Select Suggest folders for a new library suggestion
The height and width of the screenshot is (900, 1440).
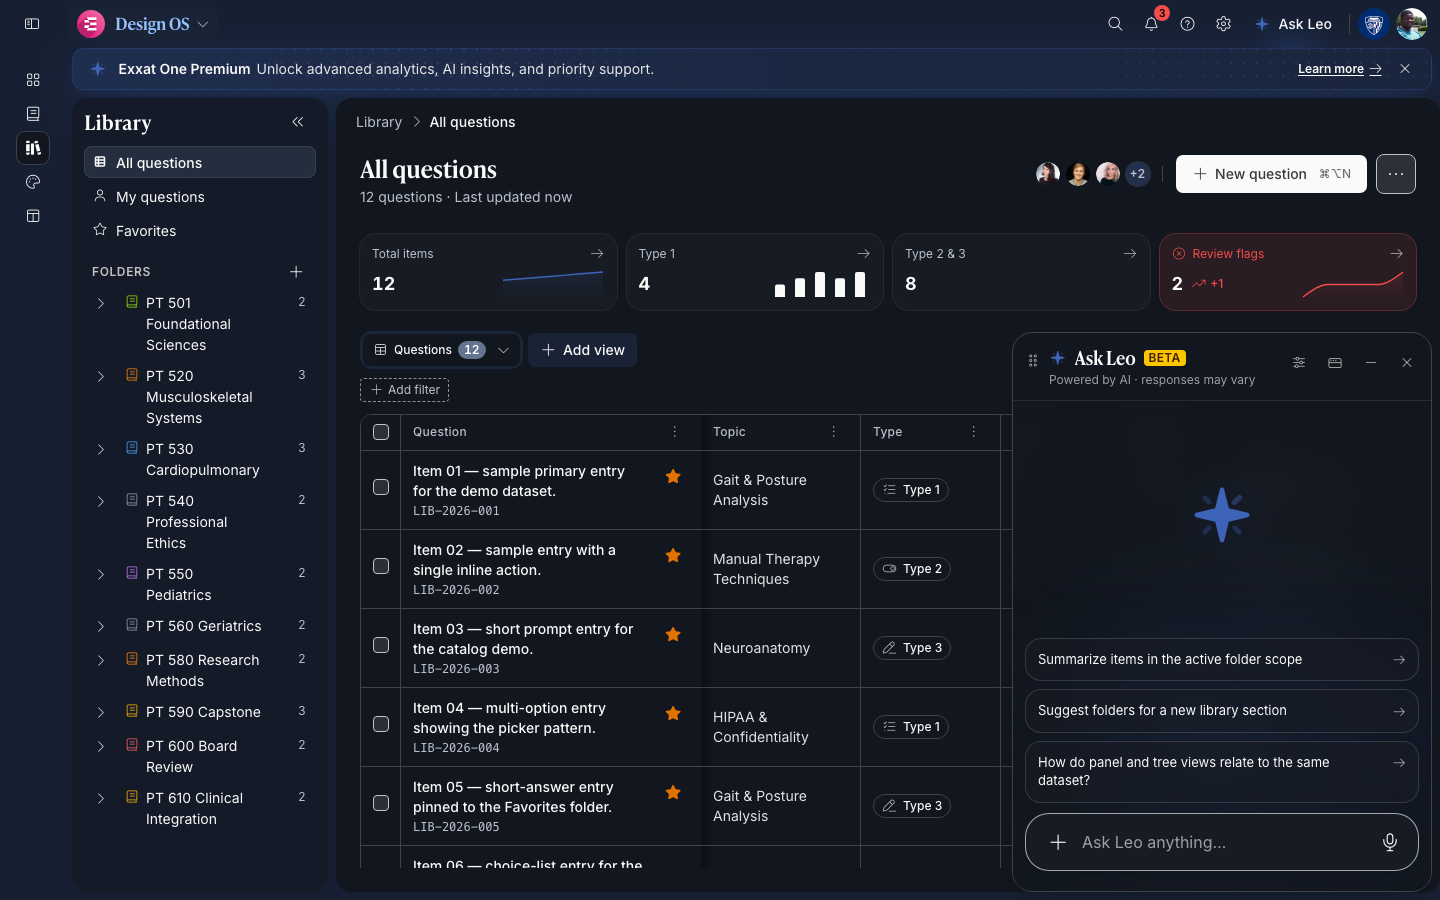pyautogui.click(x=1222, y=711)
